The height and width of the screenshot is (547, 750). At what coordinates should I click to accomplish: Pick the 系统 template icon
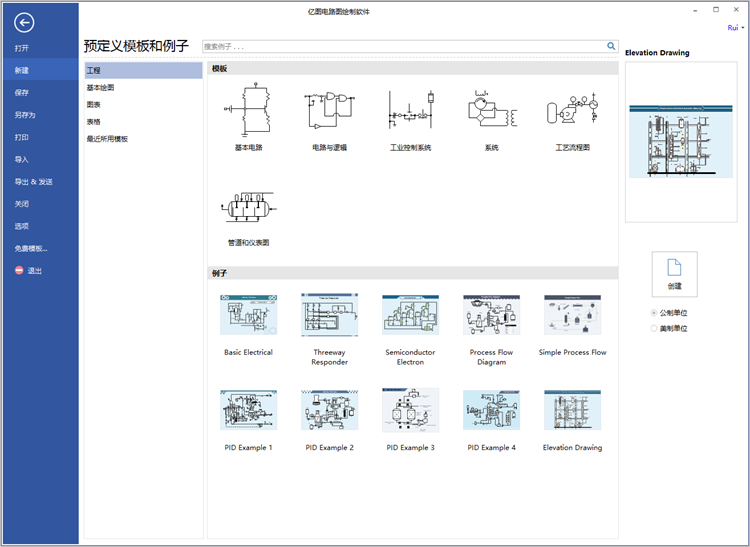492,109
